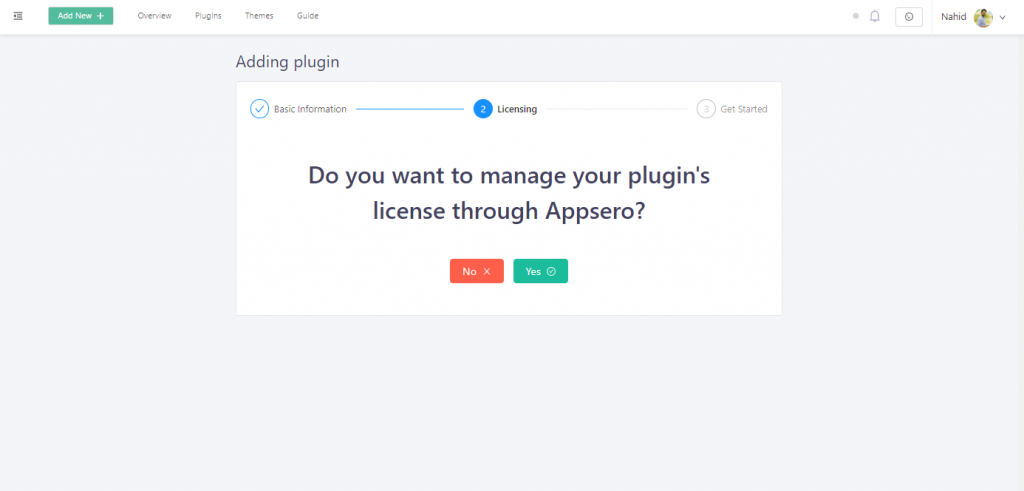Open the Overview menu item
Image resolution: width=1024 pixels, height=491 pixels.
[x=155, y=16]
